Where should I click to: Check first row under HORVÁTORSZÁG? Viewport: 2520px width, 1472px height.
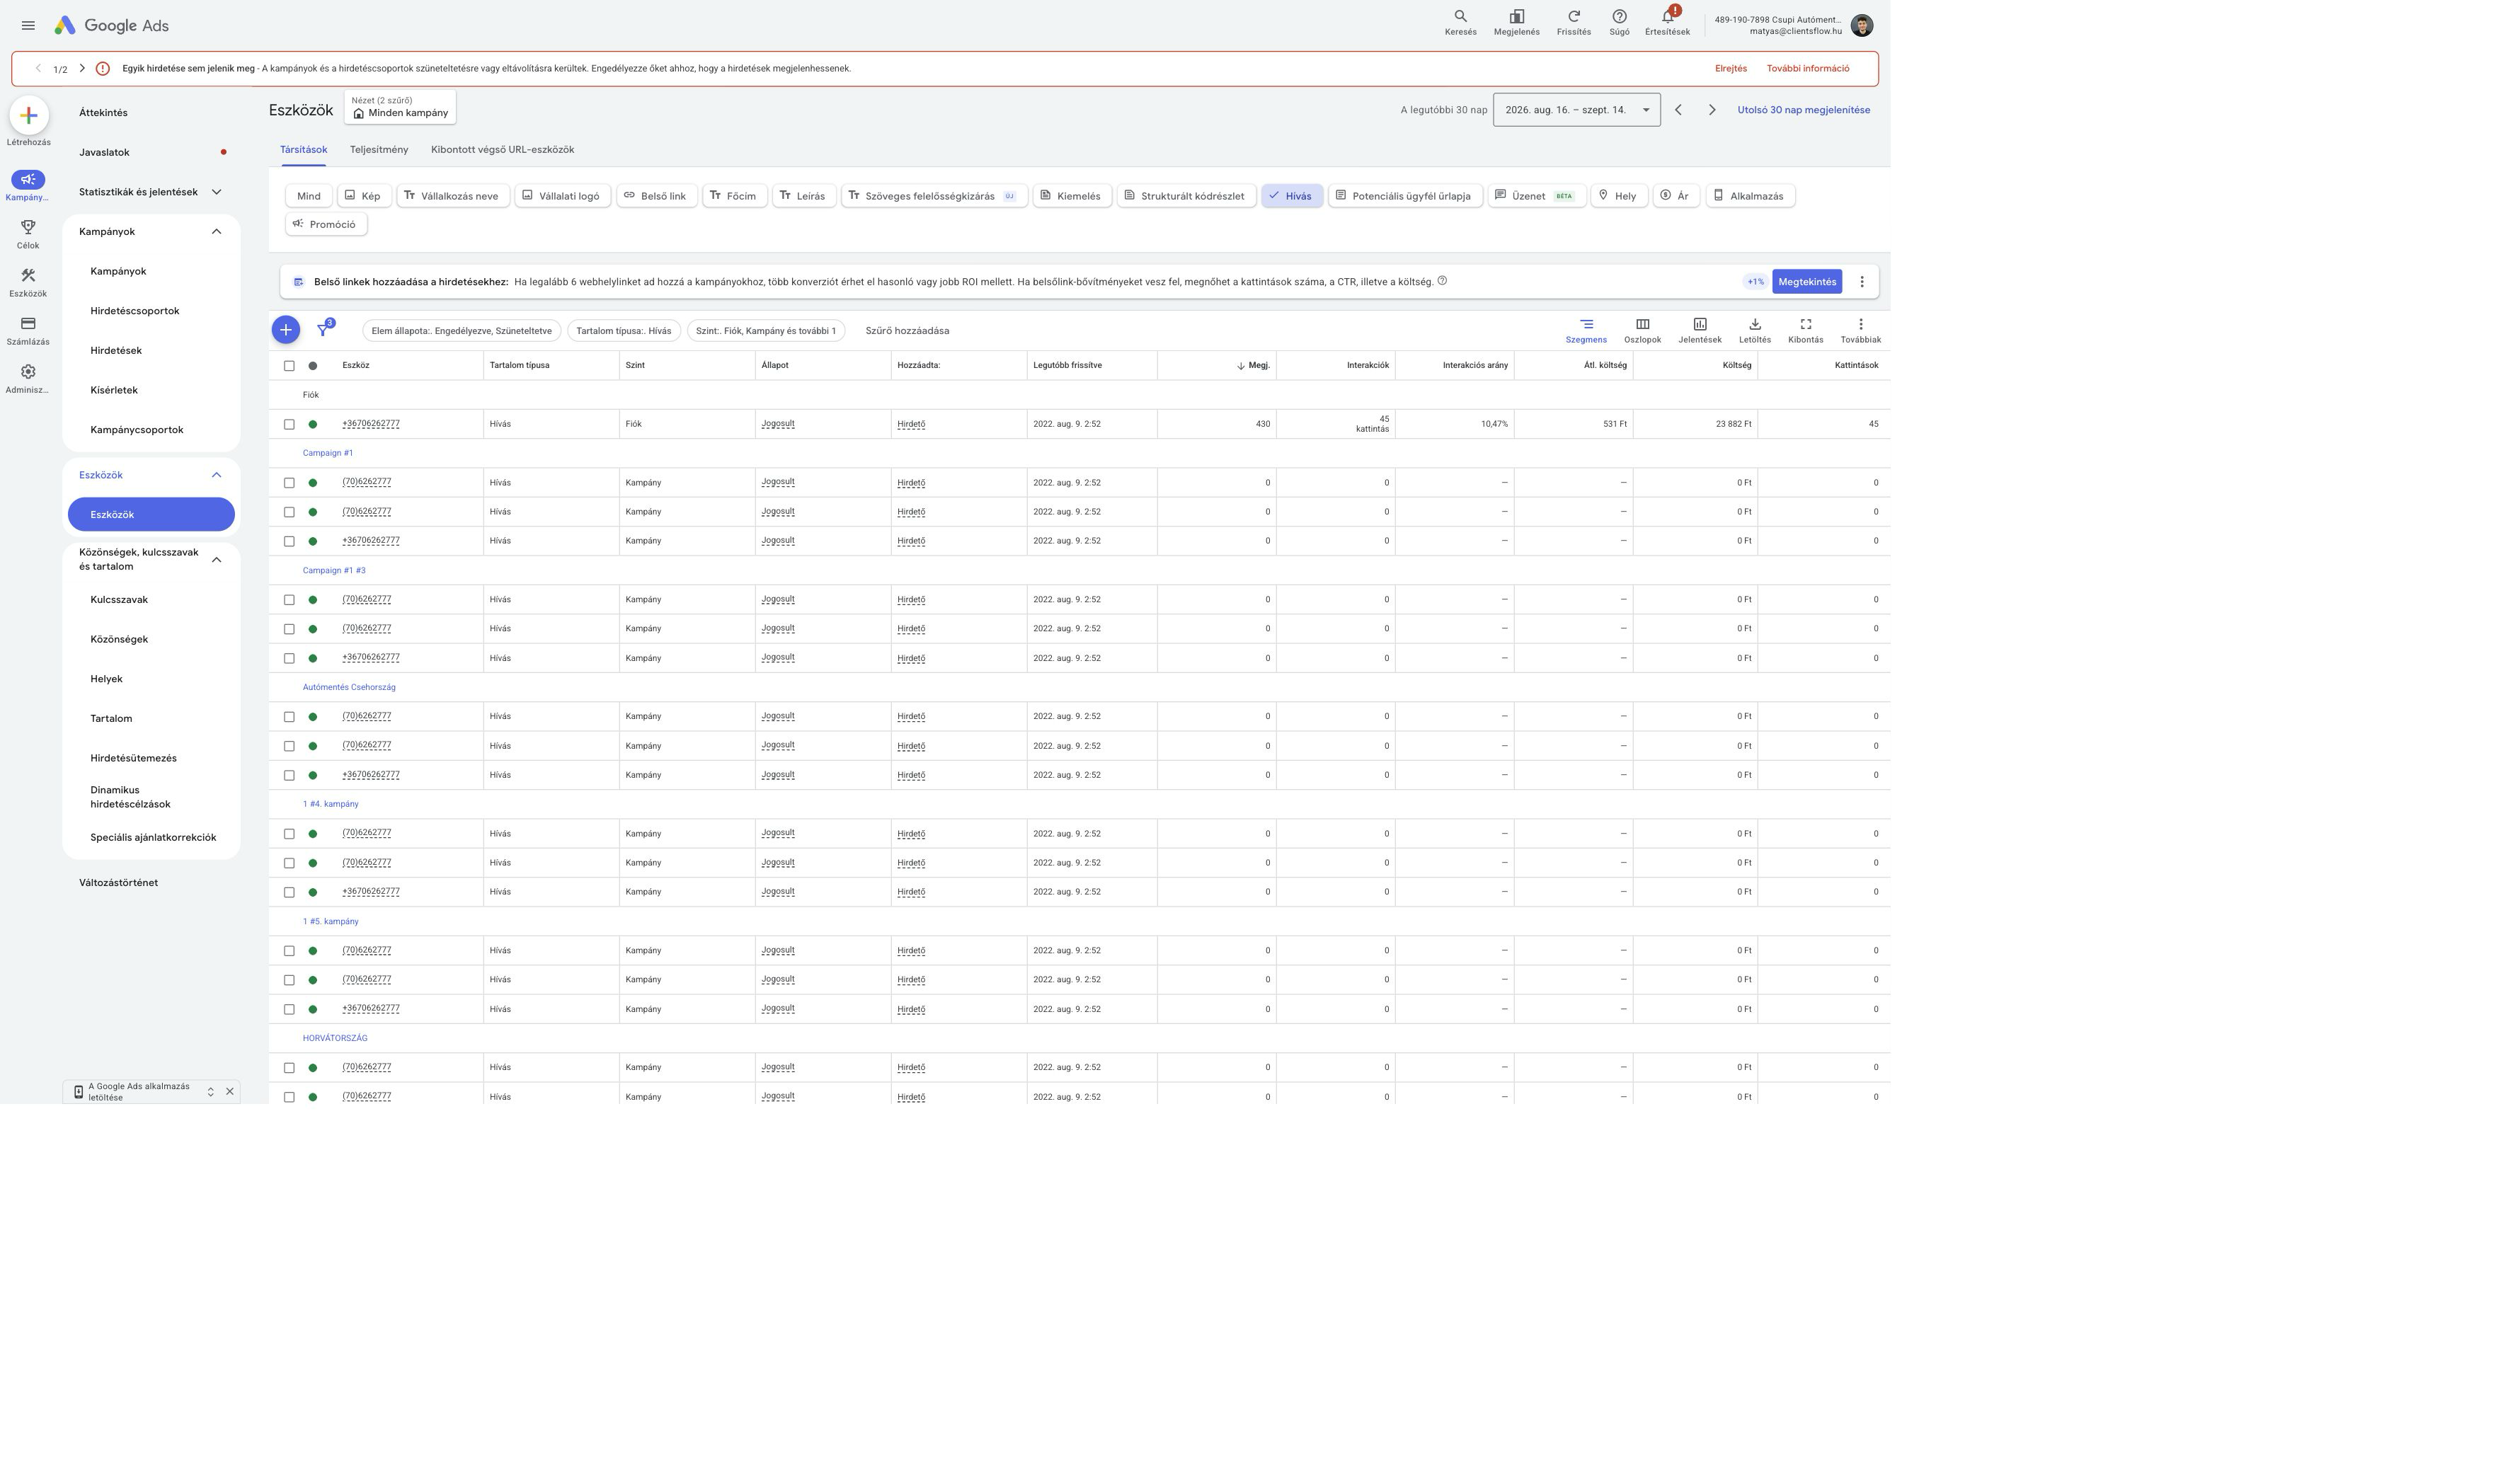[289, 1068]
